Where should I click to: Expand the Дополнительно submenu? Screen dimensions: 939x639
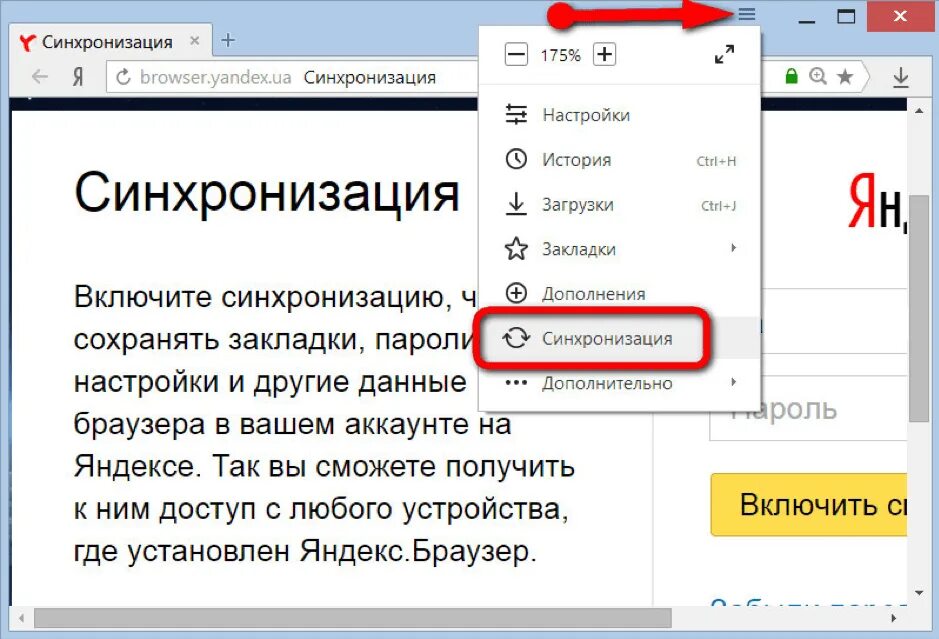click(x=620, y=383)
